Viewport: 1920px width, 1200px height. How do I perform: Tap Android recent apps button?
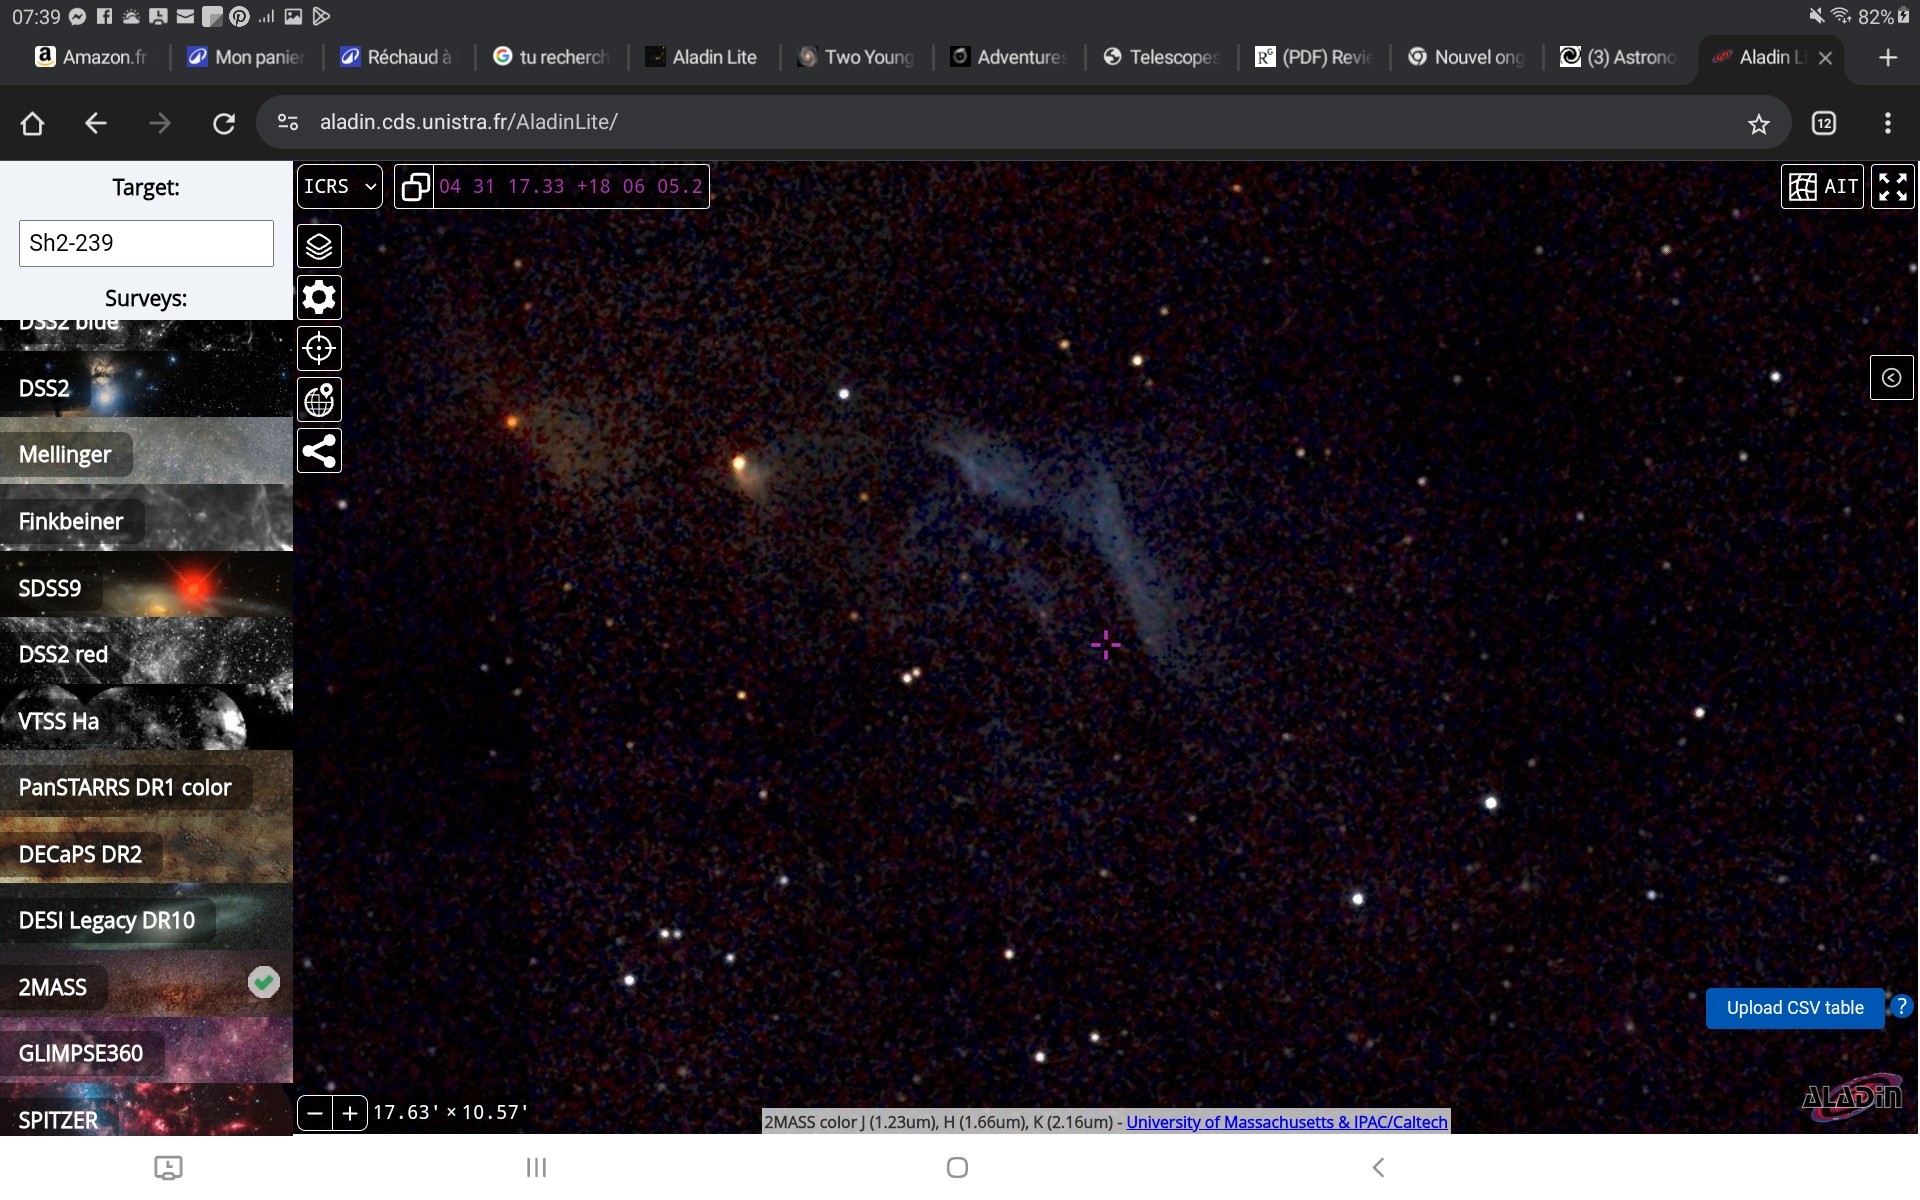pyautogui.click(x=537, y=1167)
